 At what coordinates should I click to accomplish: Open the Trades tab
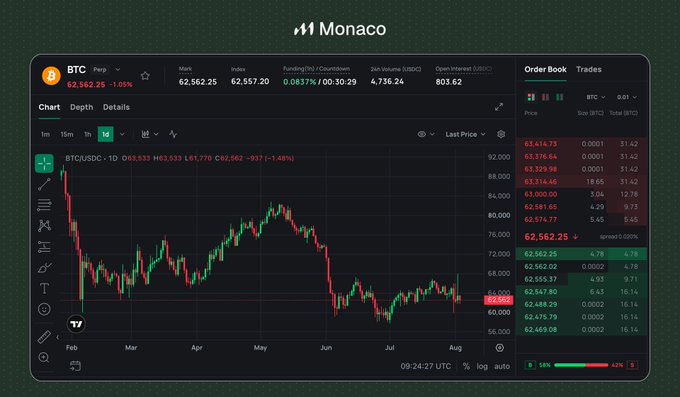click(588, 69)
